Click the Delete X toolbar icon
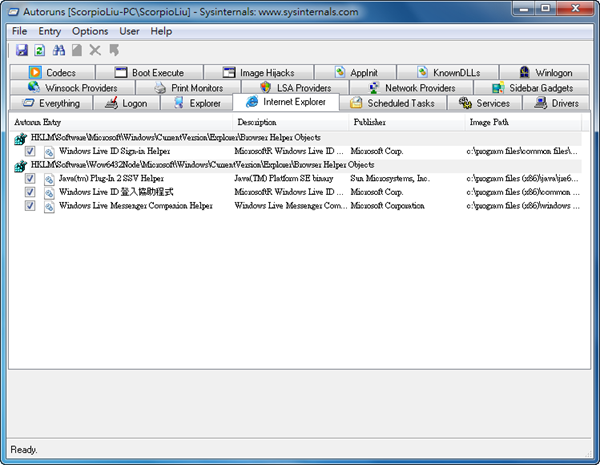 click(x=95, y=49)
